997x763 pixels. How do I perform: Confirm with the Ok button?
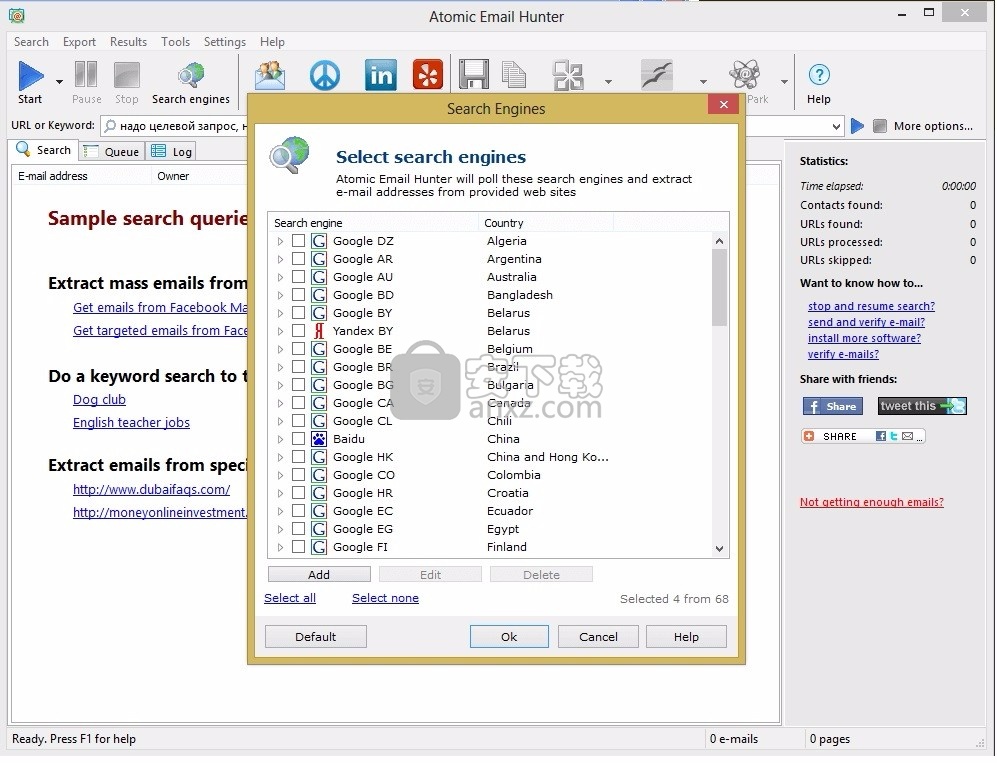tap(509, 636)
